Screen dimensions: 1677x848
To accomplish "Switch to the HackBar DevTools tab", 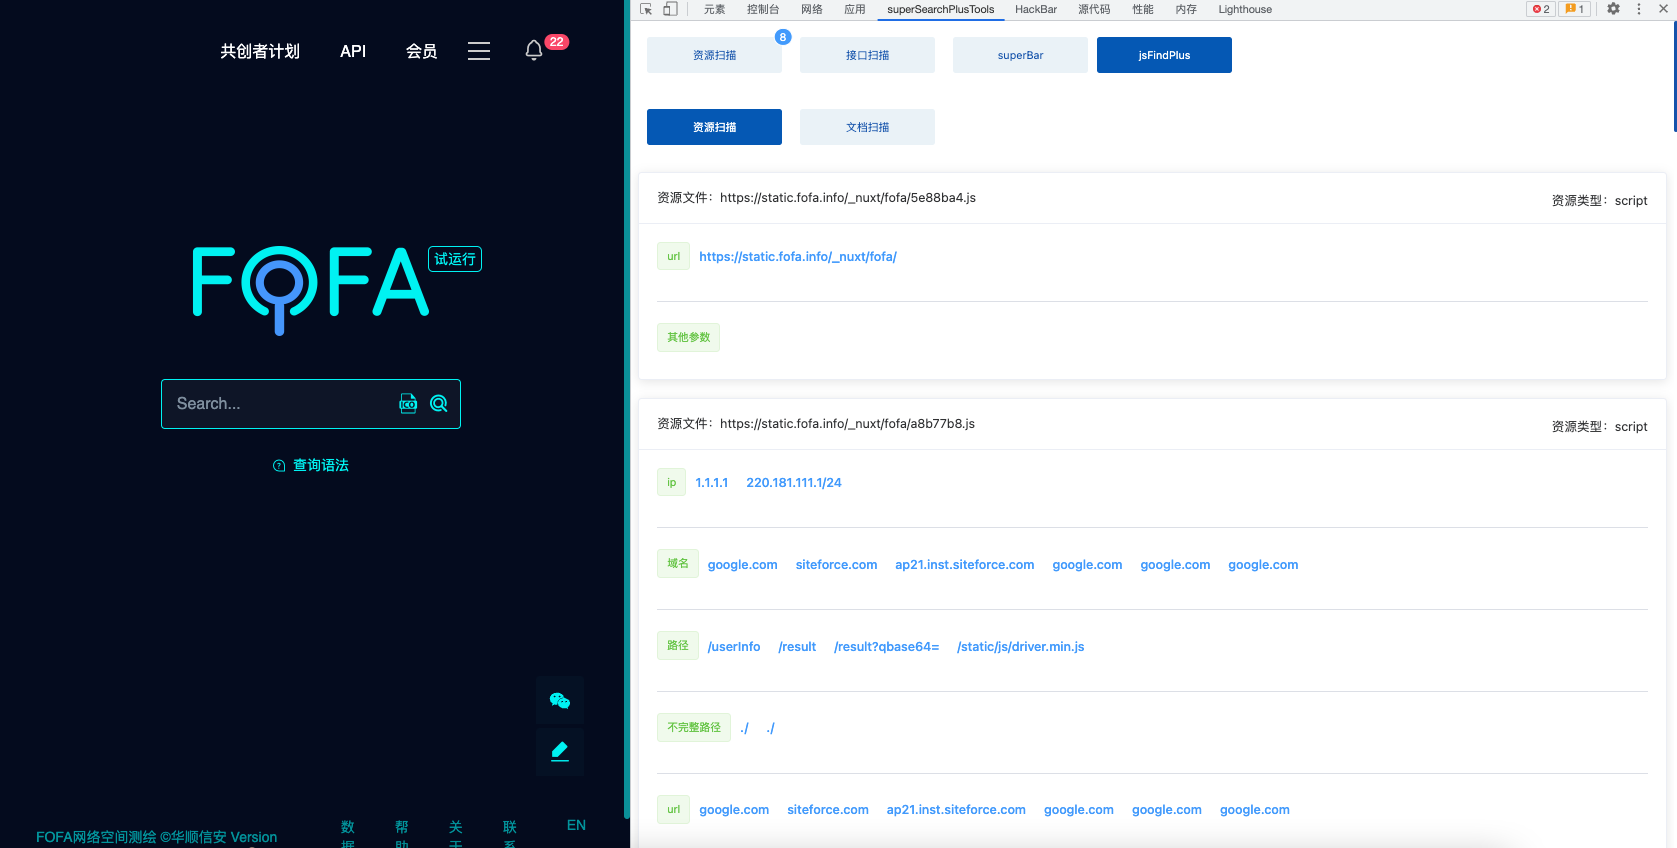I will pyautogui.click(x=1036, y=9).
